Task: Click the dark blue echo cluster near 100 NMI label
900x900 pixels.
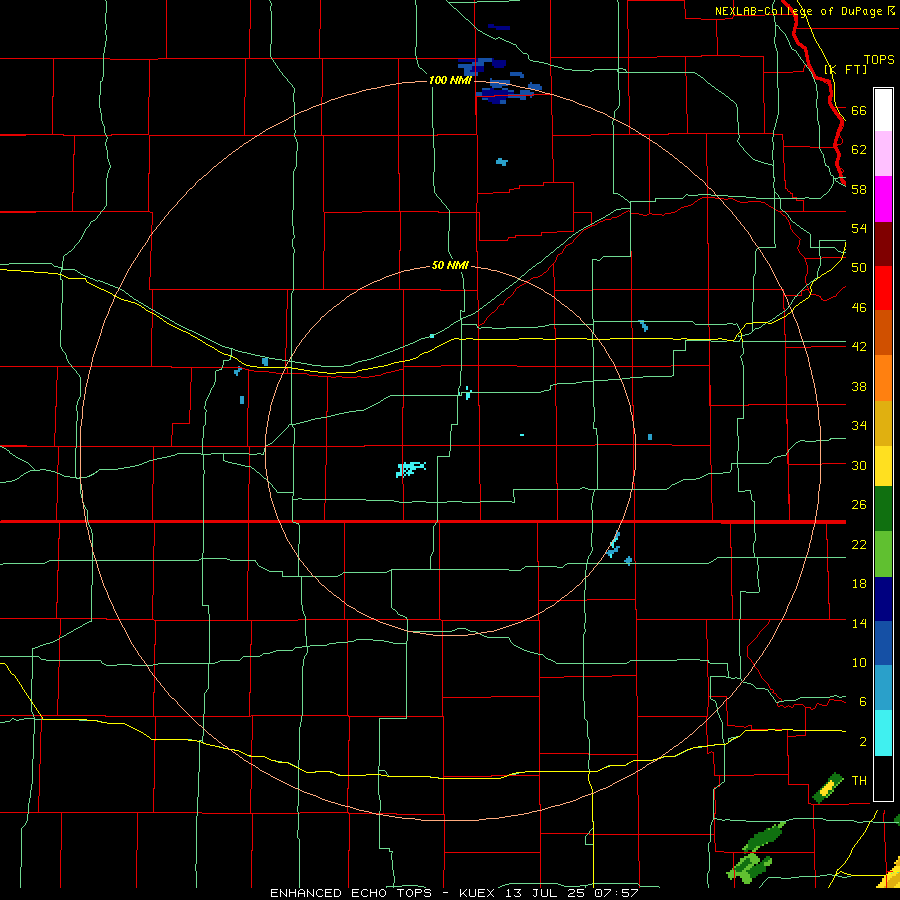Action: click(x=499, y=80)
